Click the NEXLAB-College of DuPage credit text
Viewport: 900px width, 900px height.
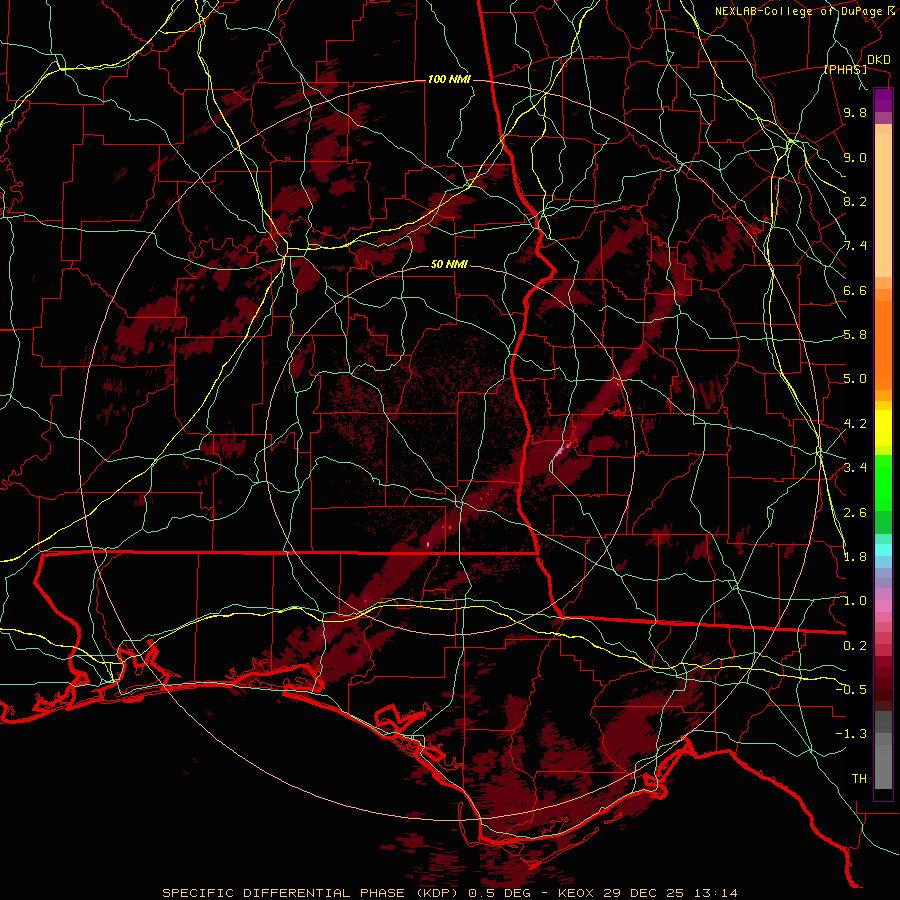pos(801,11)
